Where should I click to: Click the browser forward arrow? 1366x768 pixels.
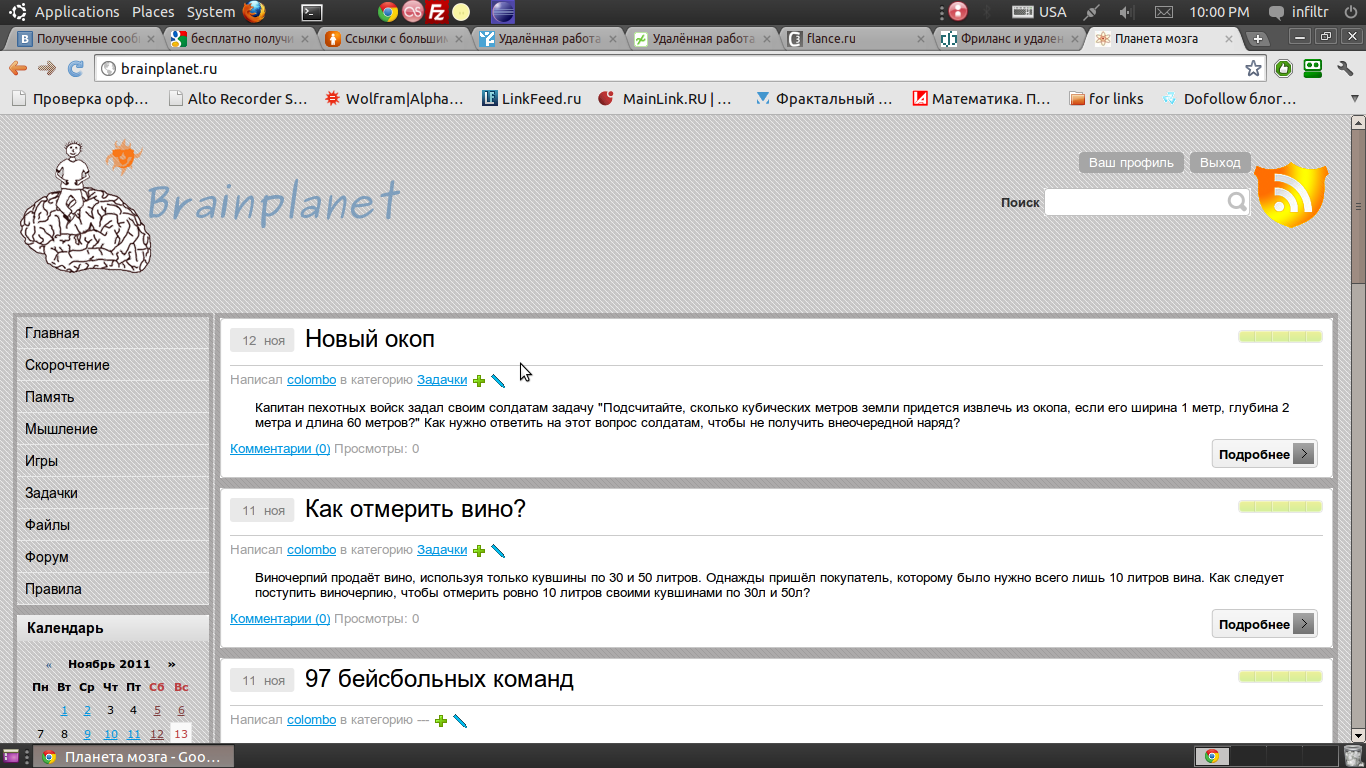click(47, 69)
